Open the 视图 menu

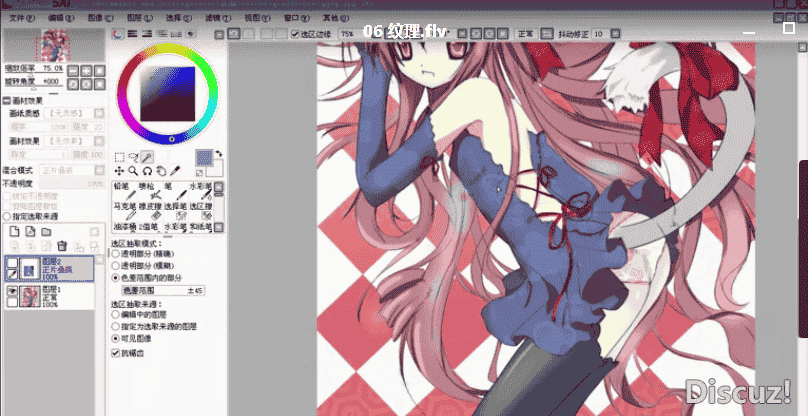(x=258, y=18)
